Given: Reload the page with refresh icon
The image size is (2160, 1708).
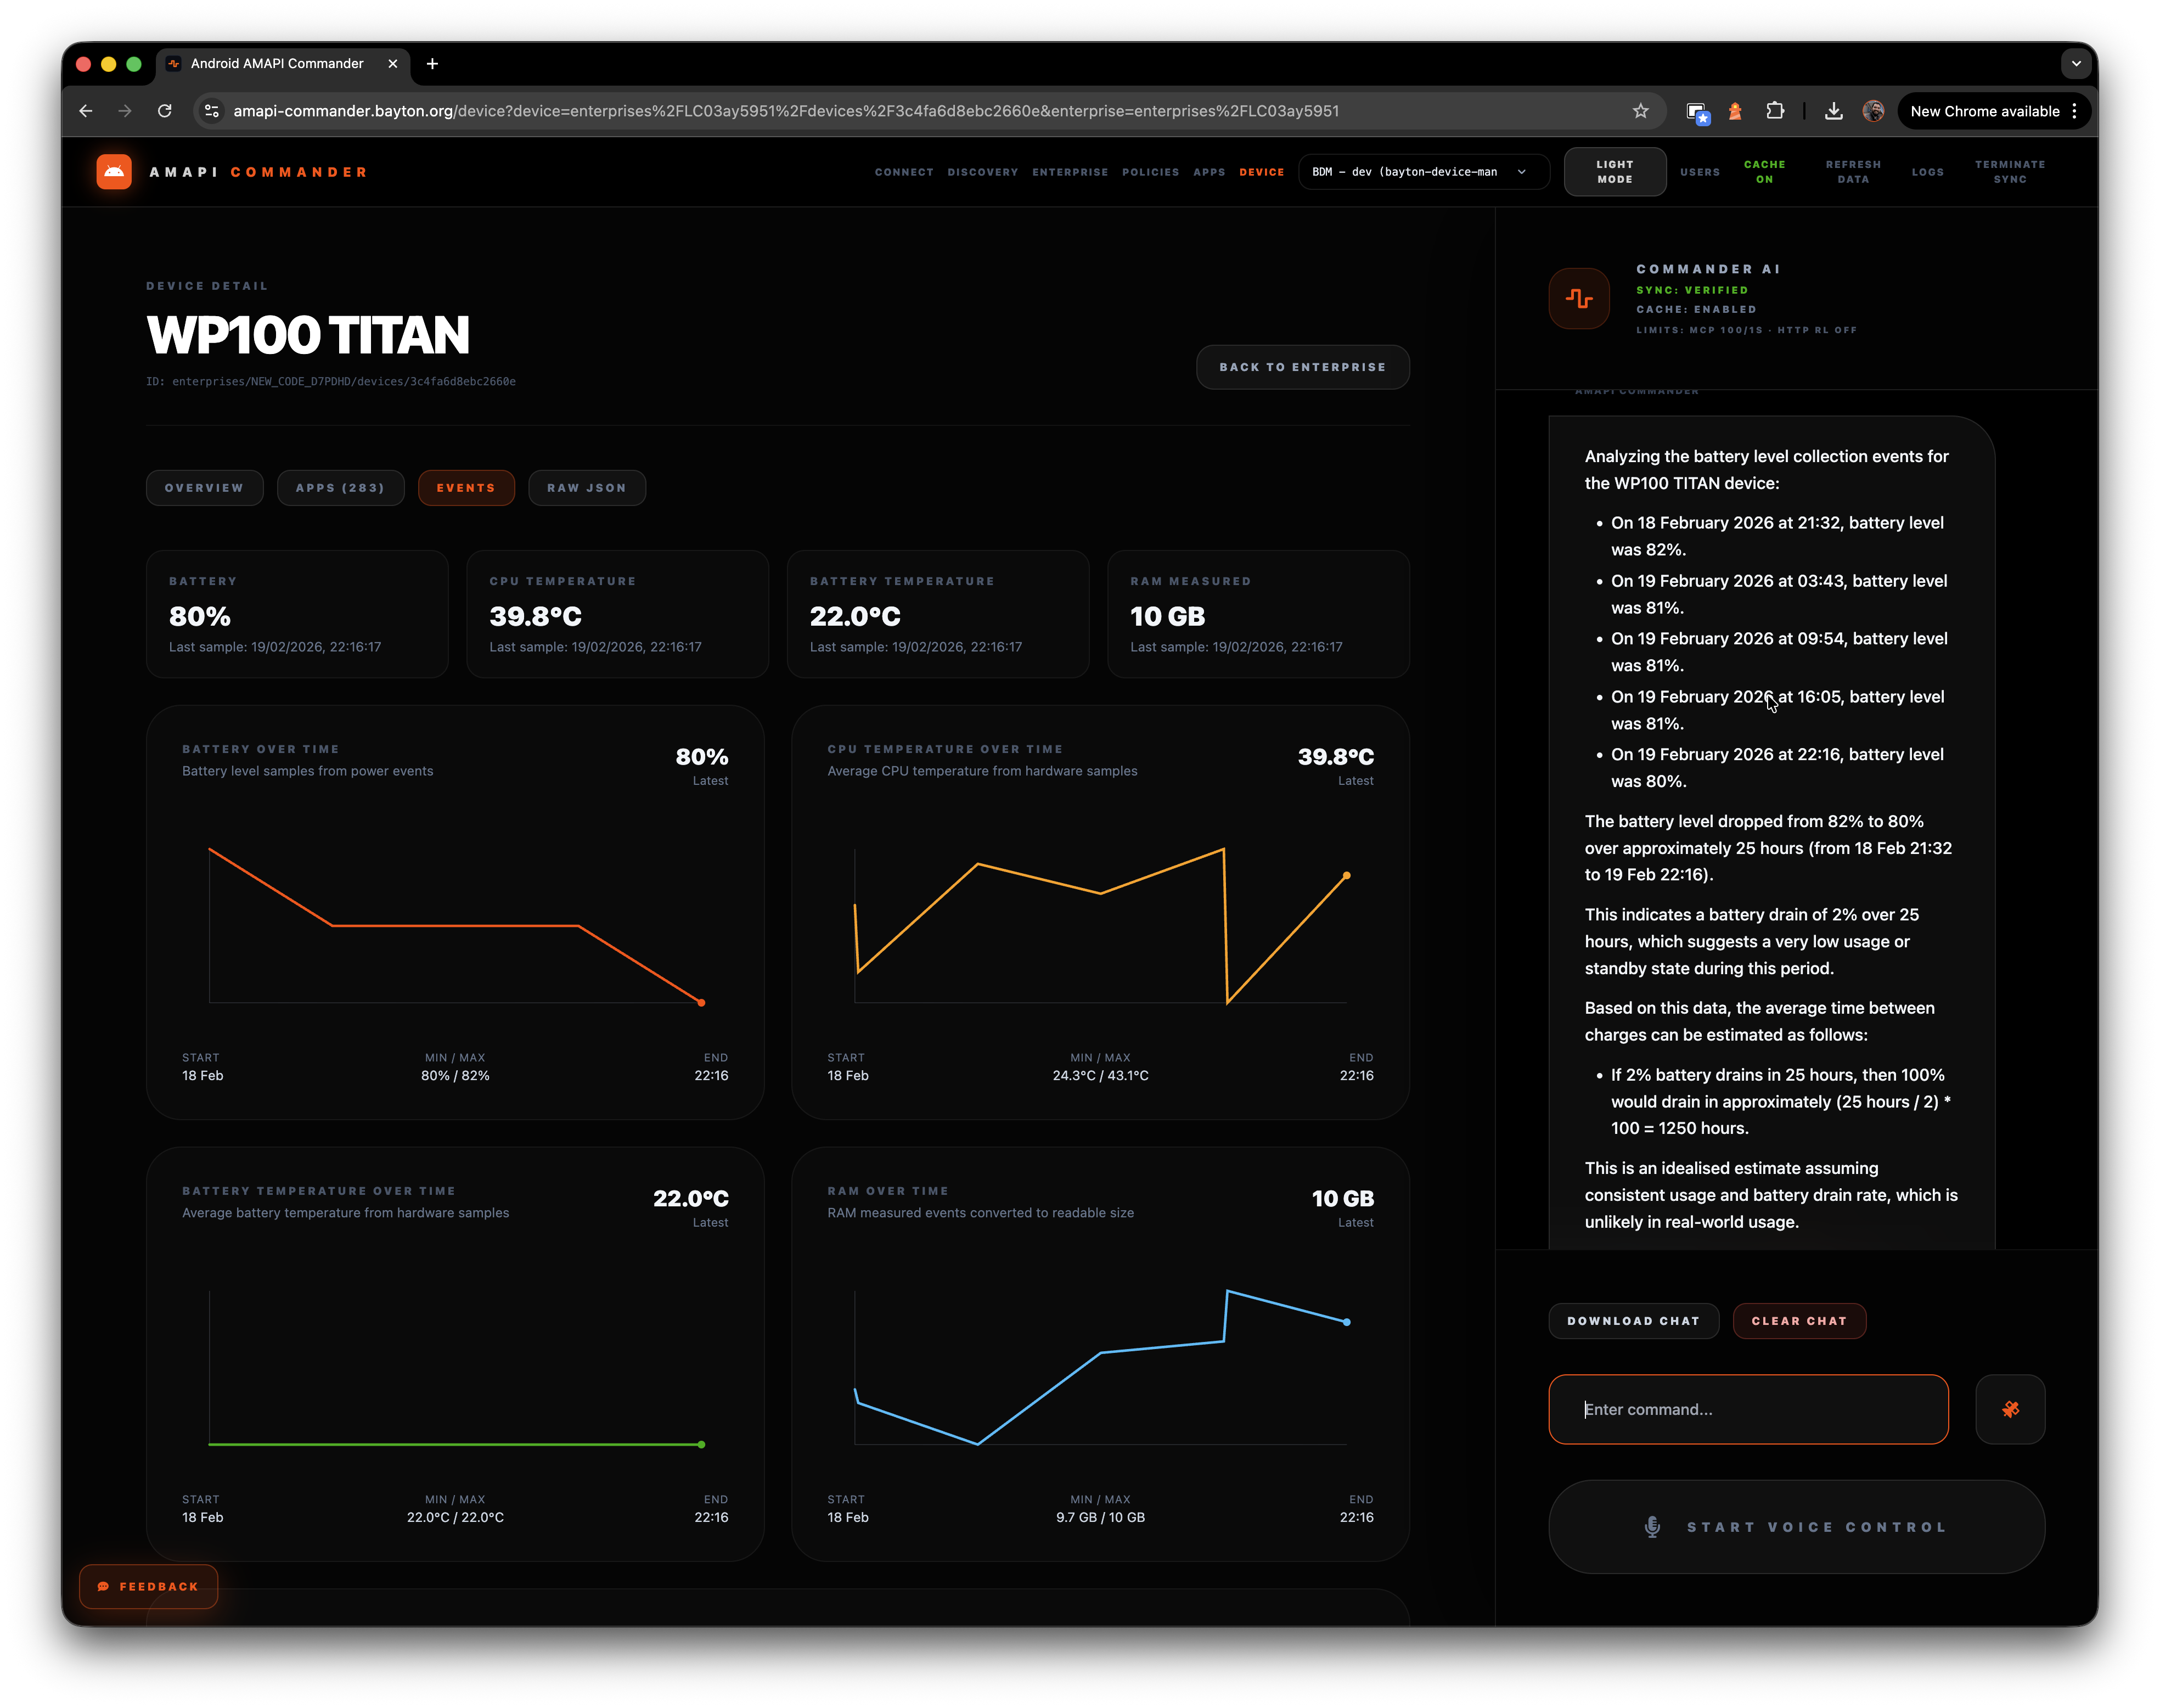Looking at the screenshot, I should coord(165,111).
